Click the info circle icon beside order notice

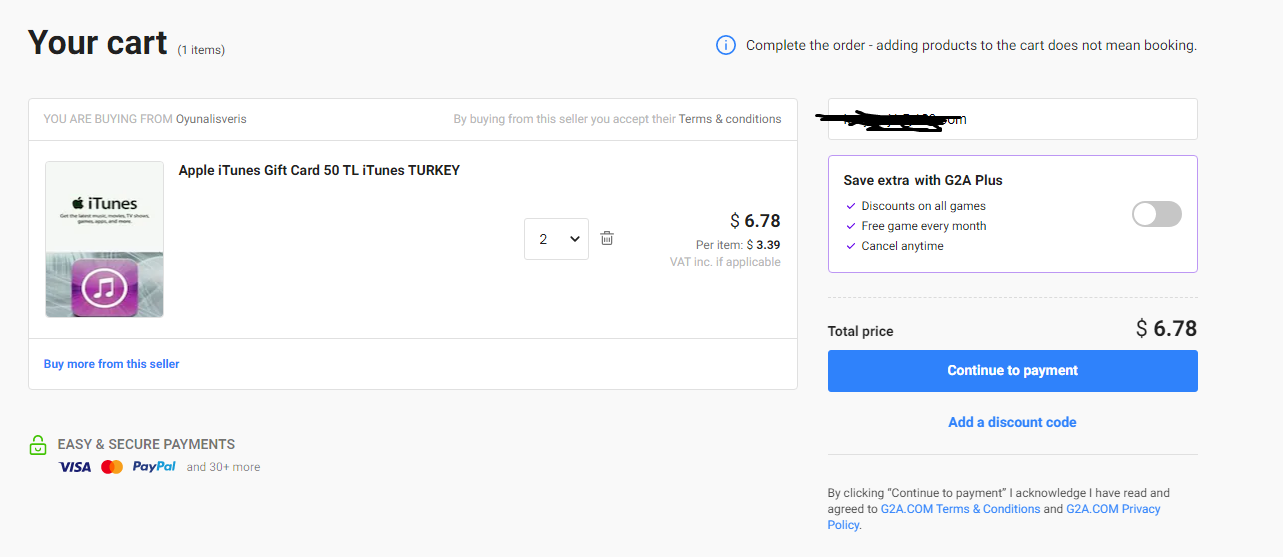point(726,45)
